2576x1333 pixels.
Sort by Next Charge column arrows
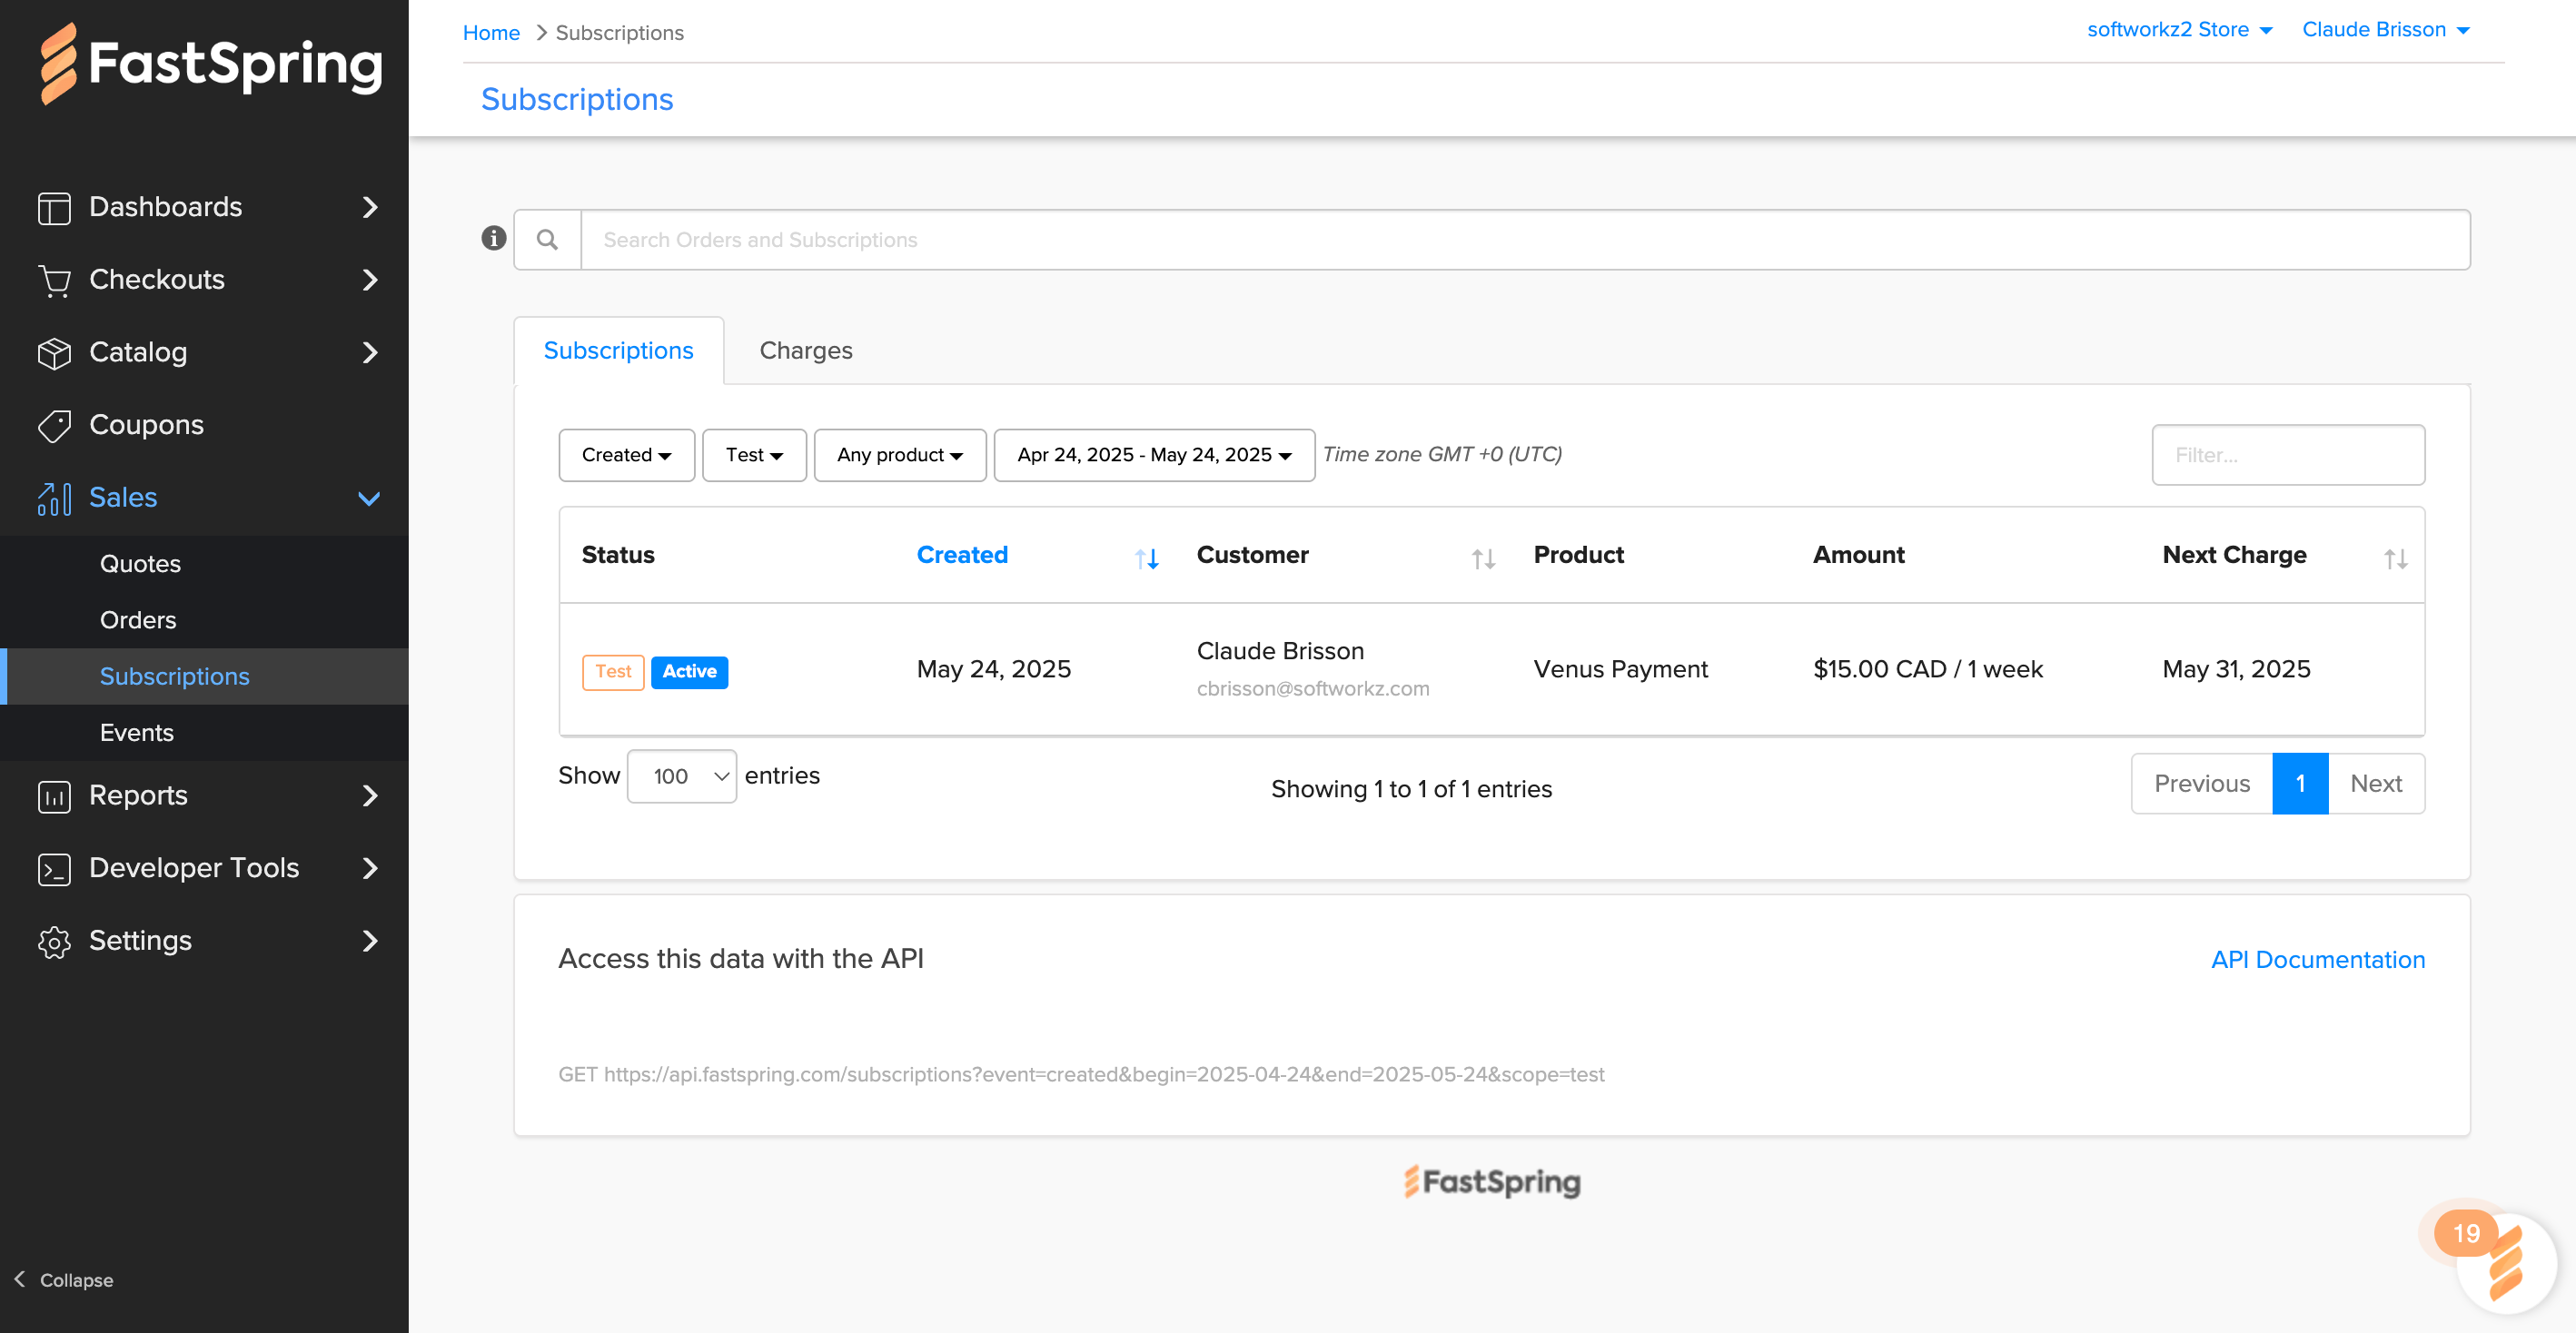2395,559
